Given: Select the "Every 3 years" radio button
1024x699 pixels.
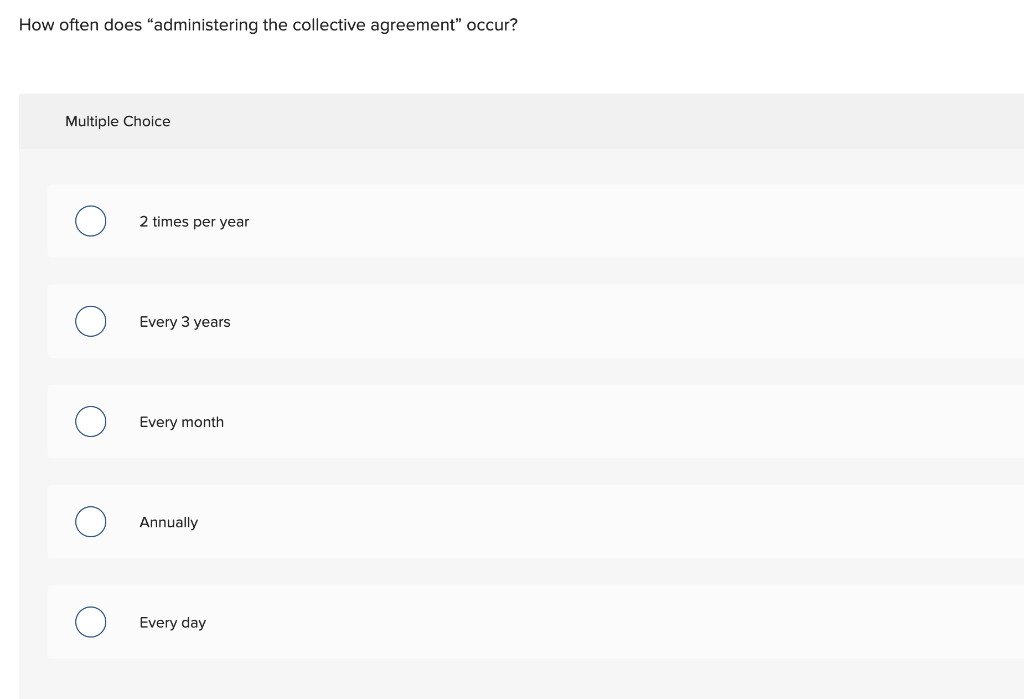Looking at the screenshot, I should click(x=90, y=321).
